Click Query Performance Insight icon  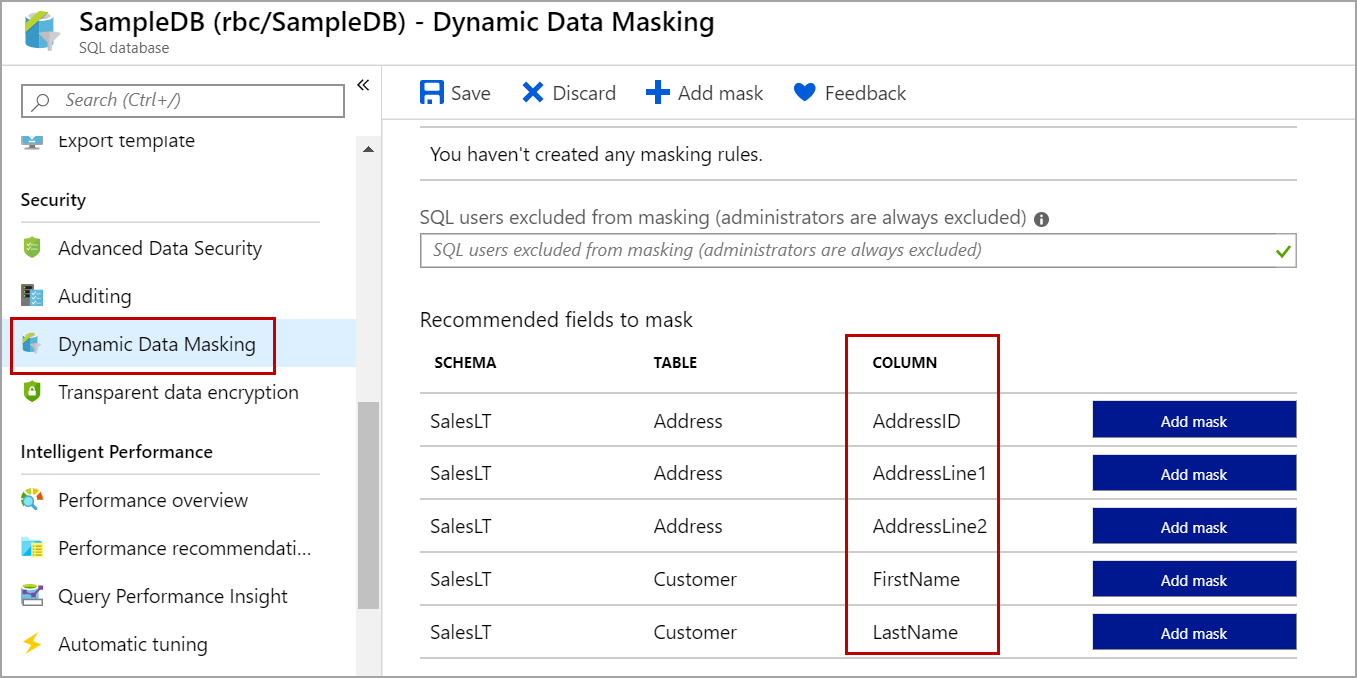pos(32,596)
